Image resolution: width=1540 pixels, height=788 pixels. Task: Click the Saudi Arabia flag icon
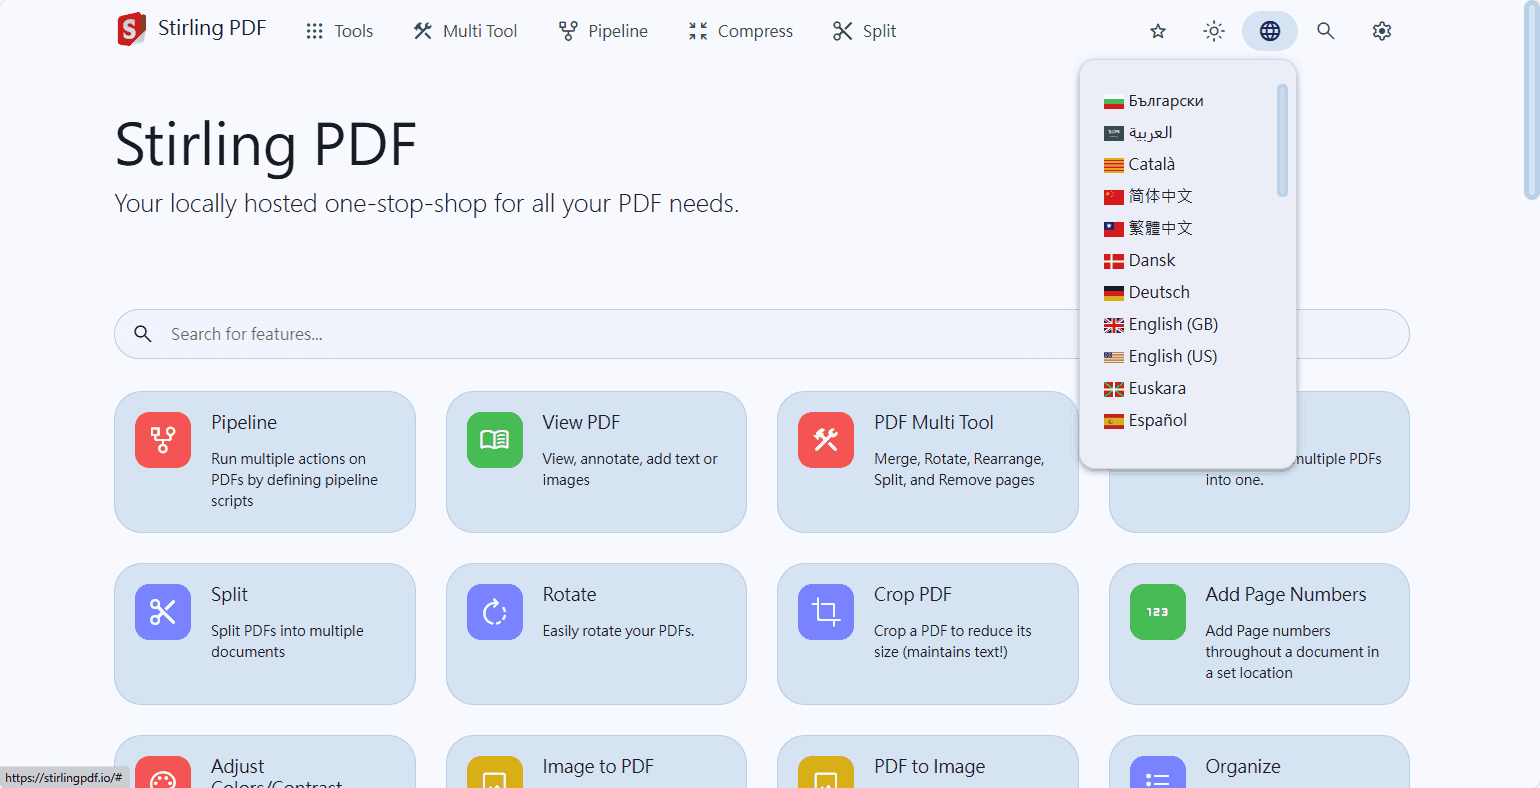pos(1114,133)
